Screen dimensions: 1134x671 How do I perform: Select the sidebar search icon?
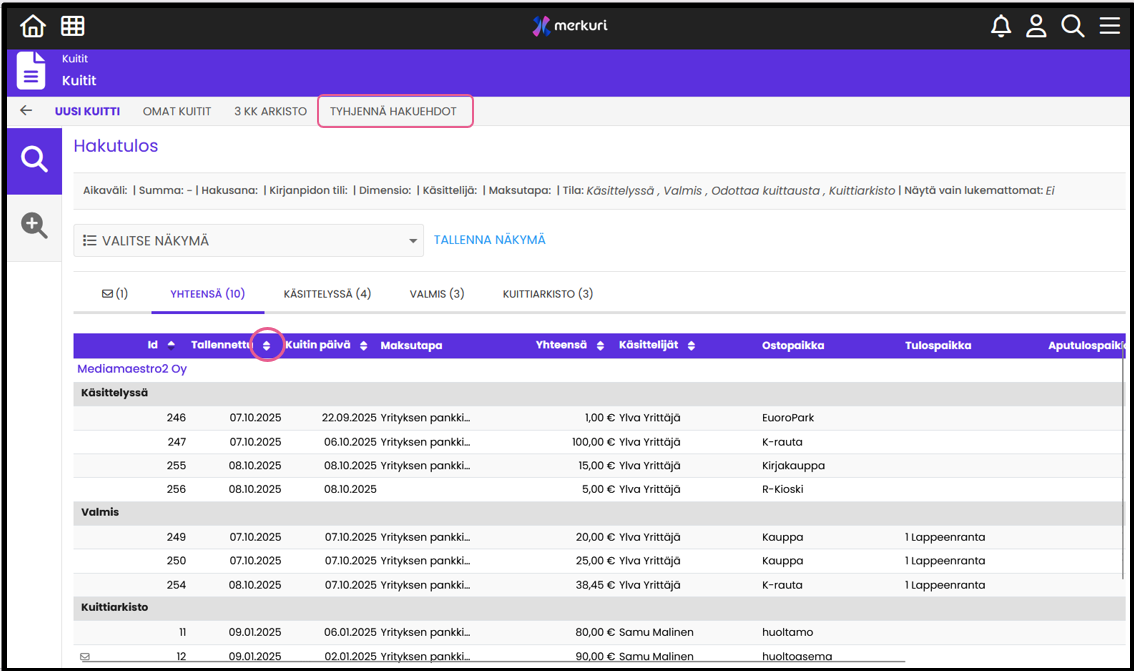(35, 160)
